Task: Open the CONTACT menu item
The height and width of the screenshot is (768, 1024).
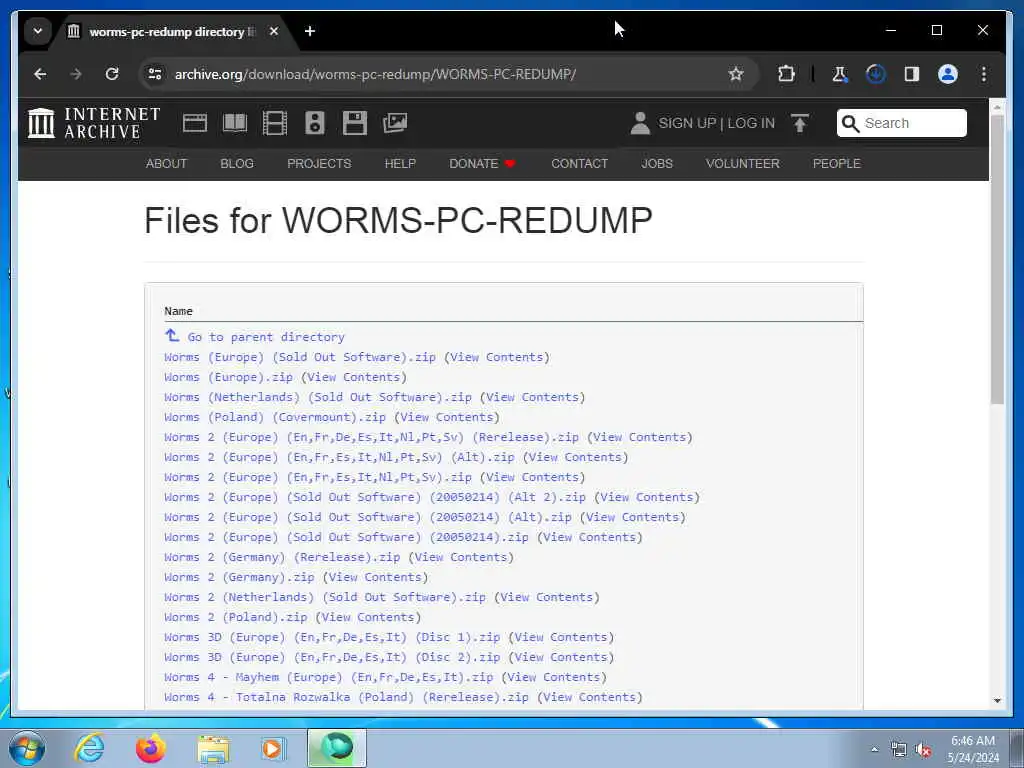Action: [x=579, y=163]
